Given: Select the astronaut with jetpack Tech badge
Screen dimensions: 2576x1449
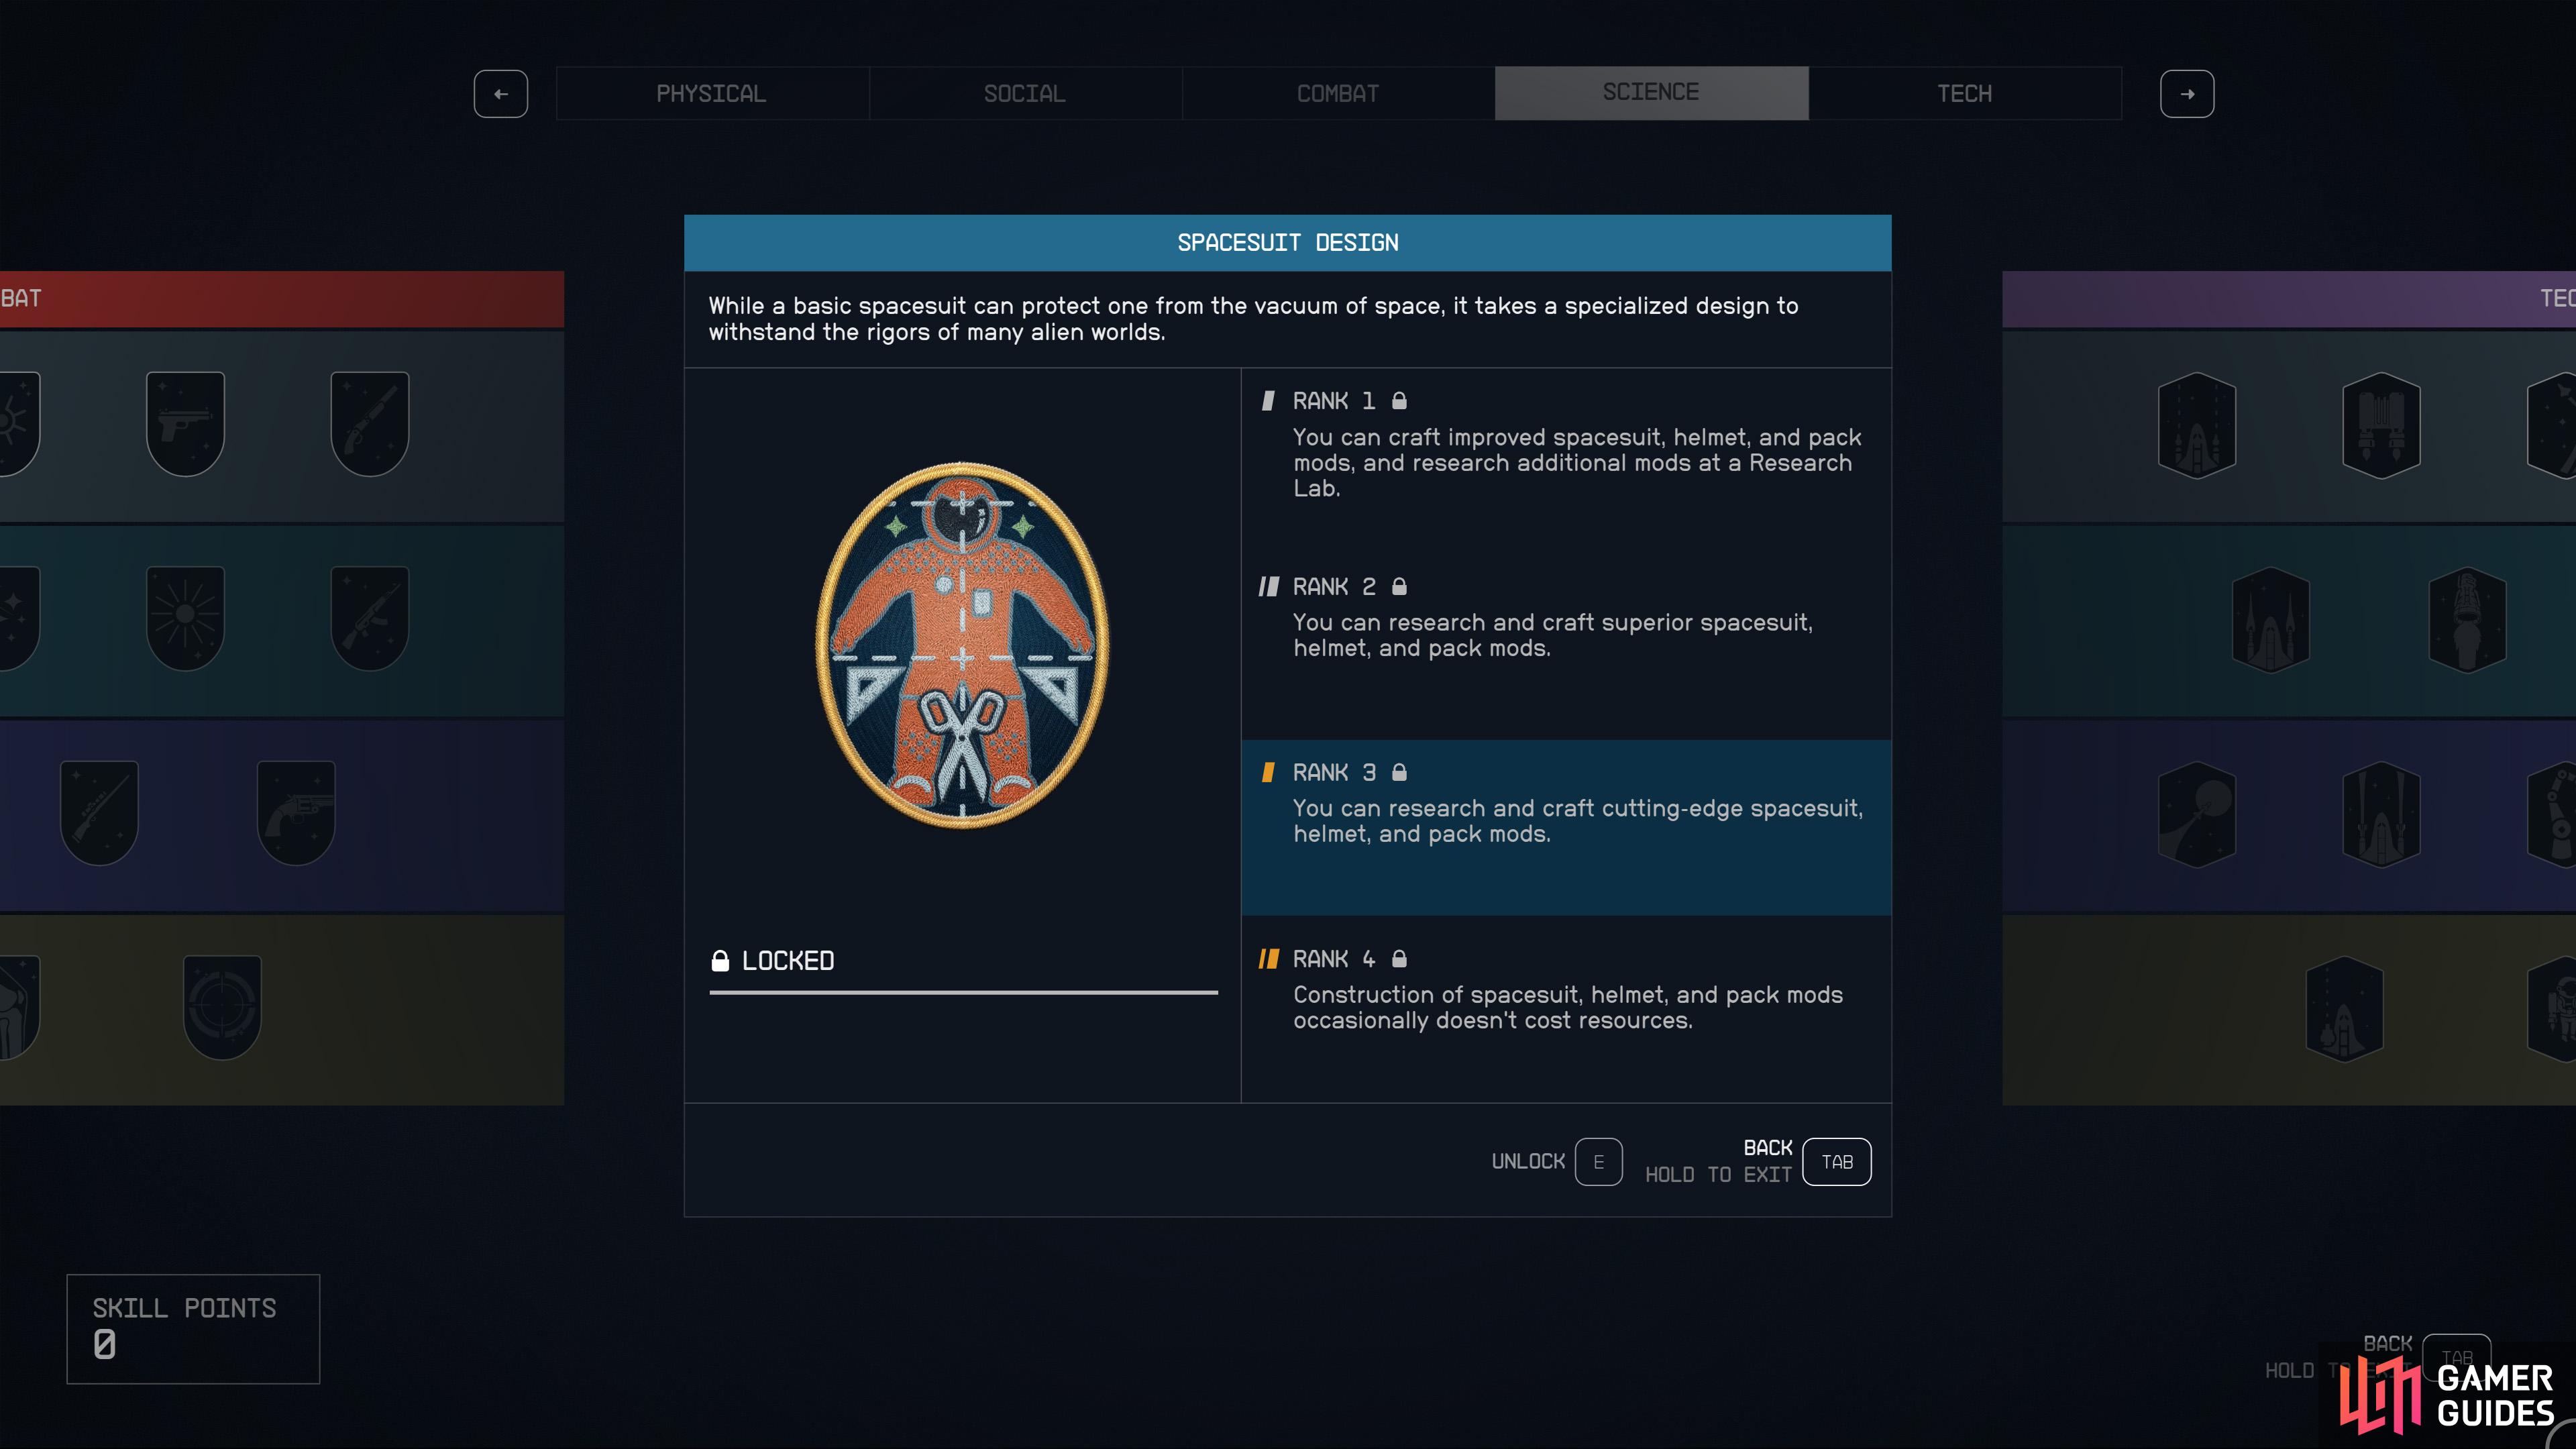Looking at the screenshot, I should click(x=2552, y=1008).
